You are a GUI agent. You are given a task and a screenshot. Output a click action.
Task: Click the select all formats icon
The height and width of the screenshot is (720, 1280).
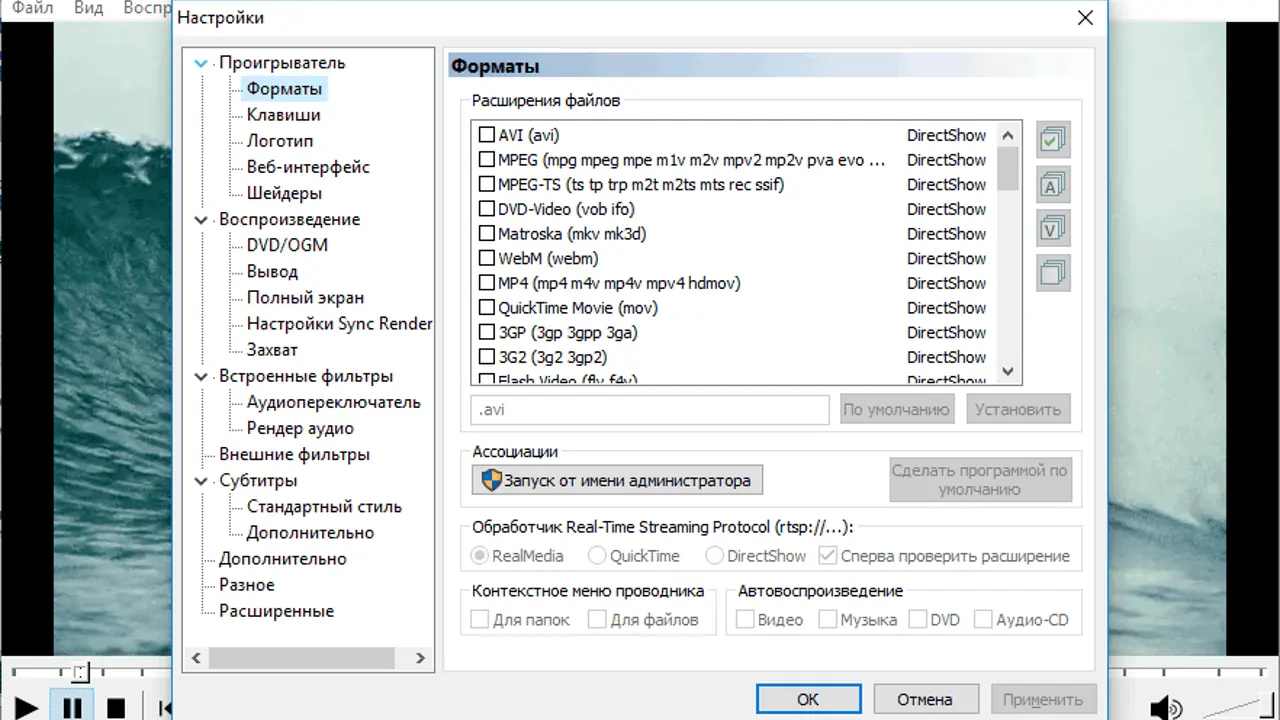click(1053, 140)
